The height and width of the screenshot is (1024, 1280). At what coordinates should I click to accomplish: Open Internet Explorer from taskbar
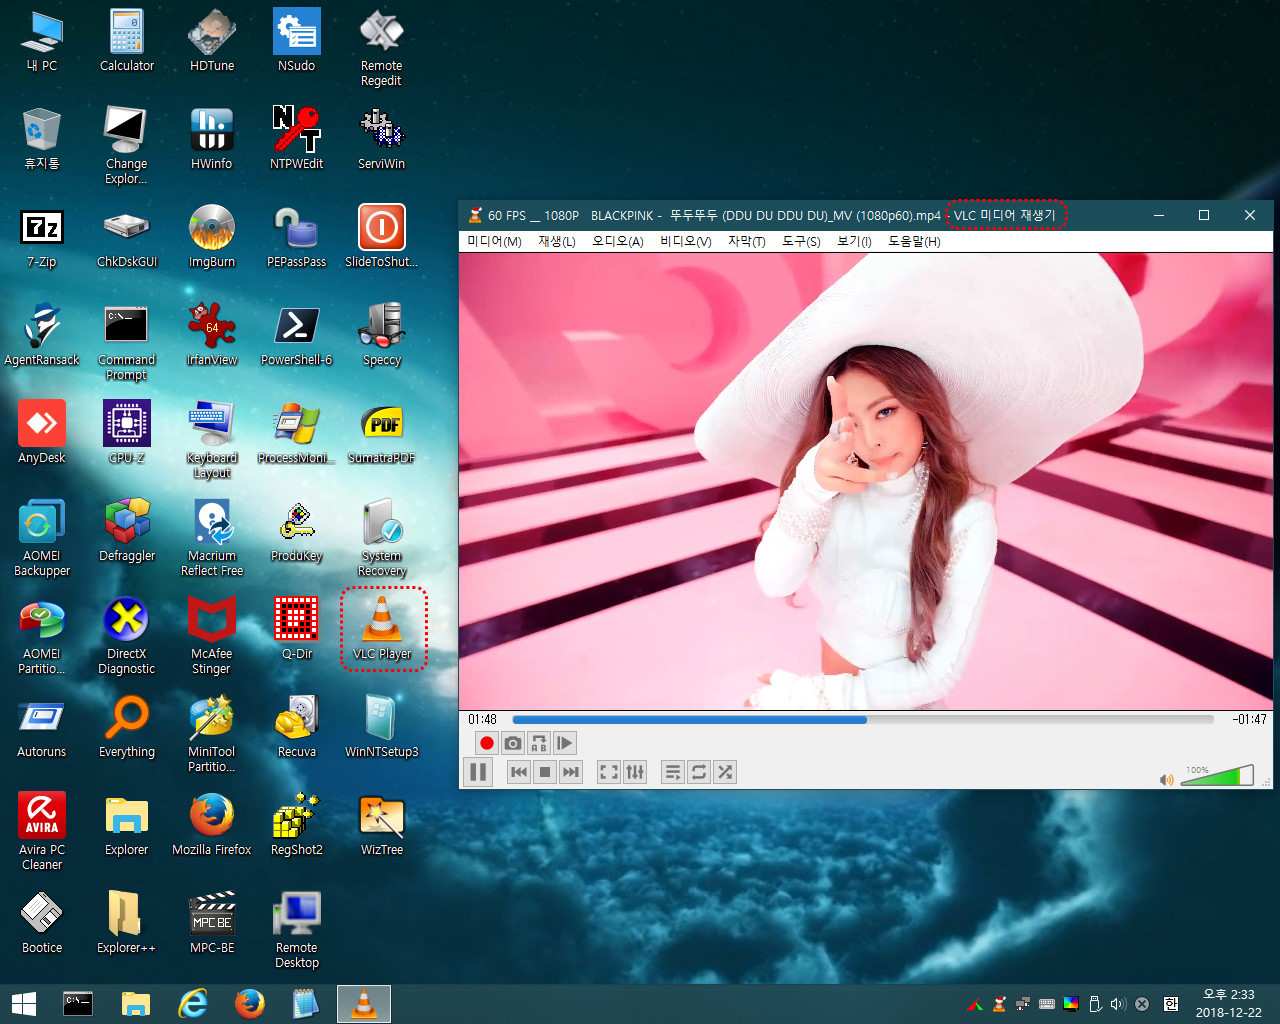pos(192,1004)
